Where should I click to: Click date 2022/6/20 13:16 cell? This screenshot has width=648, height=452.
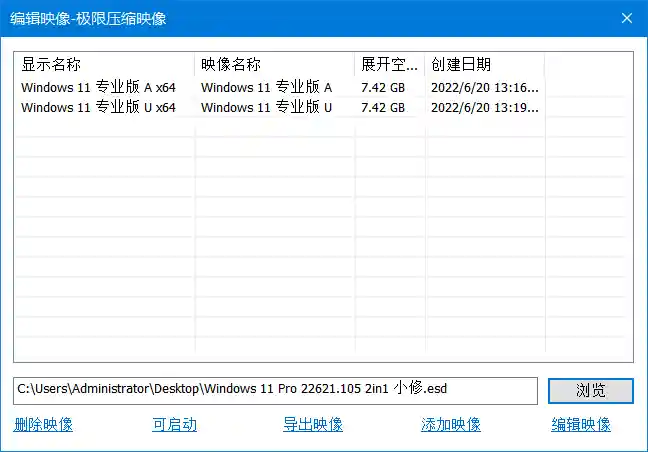pos(485,88)
